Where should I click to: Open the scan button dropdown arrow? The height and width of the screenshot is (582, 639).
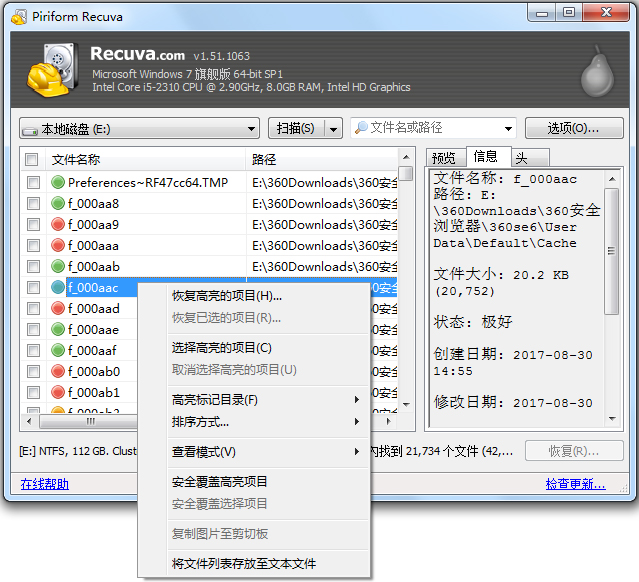click(x=333, y=129)
